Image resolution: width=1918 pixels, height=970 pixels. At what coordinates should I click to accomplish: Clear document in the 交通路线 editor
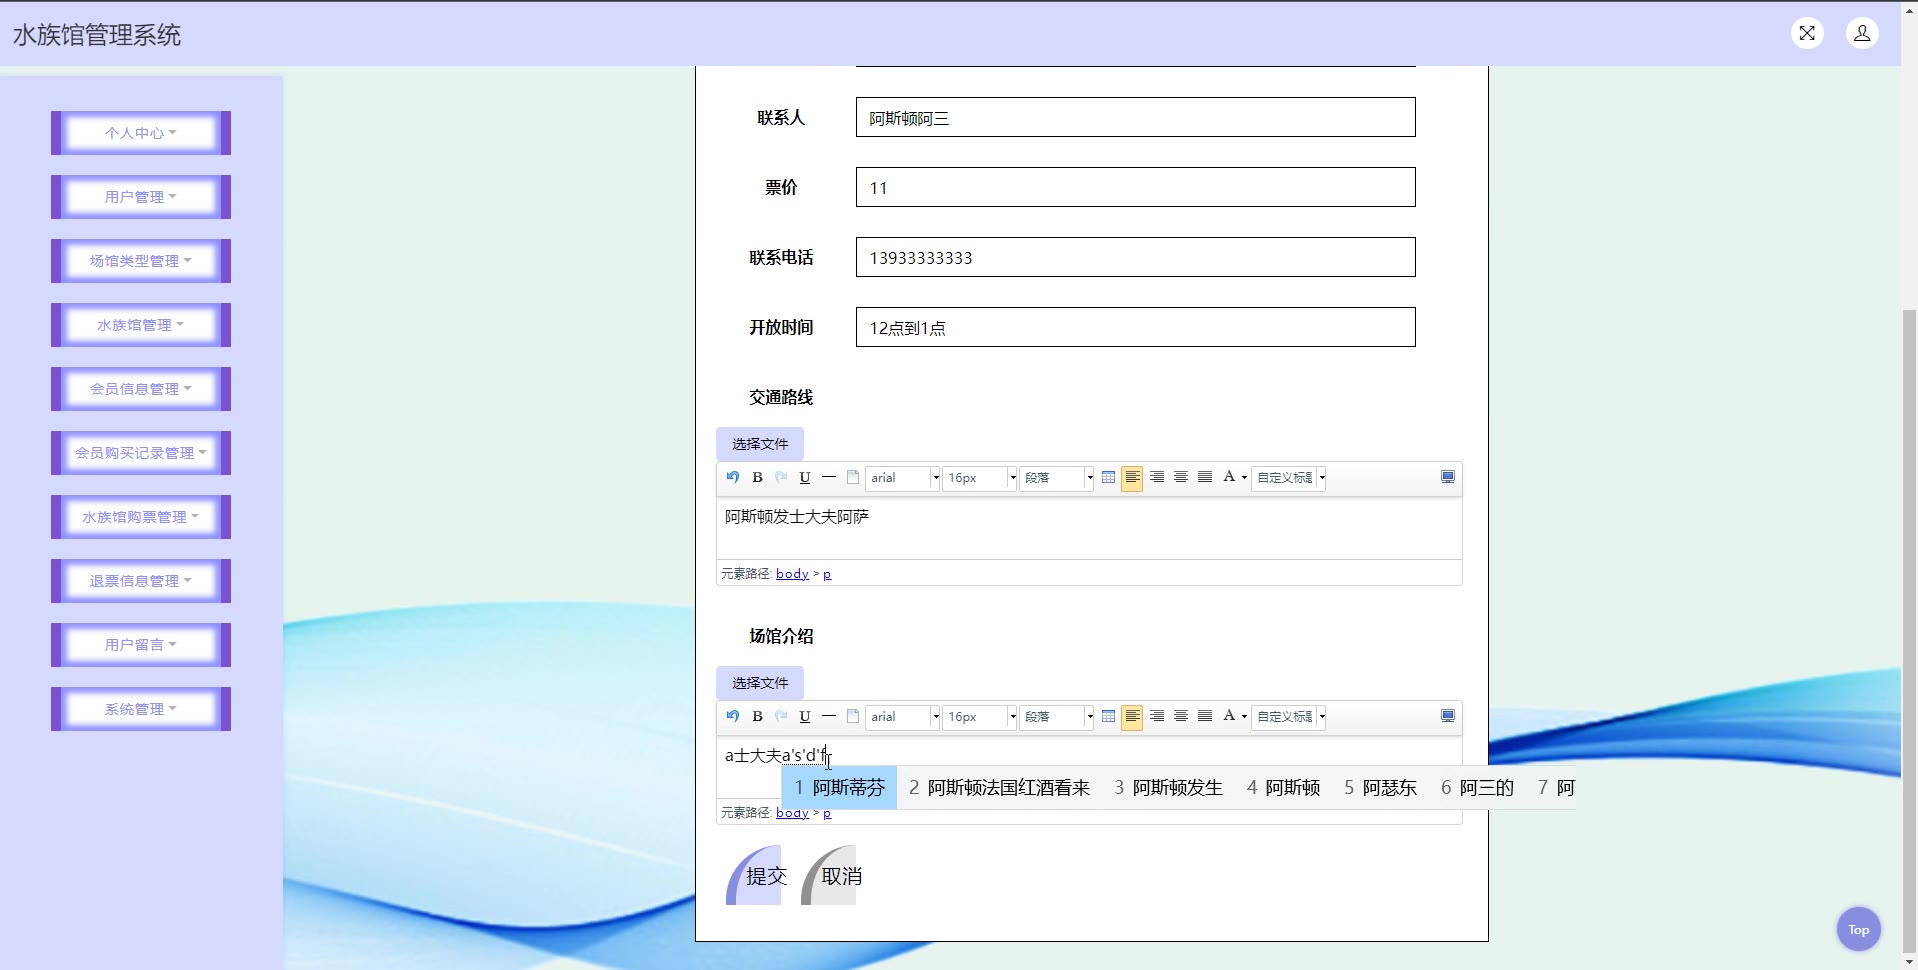click(853, 477)
